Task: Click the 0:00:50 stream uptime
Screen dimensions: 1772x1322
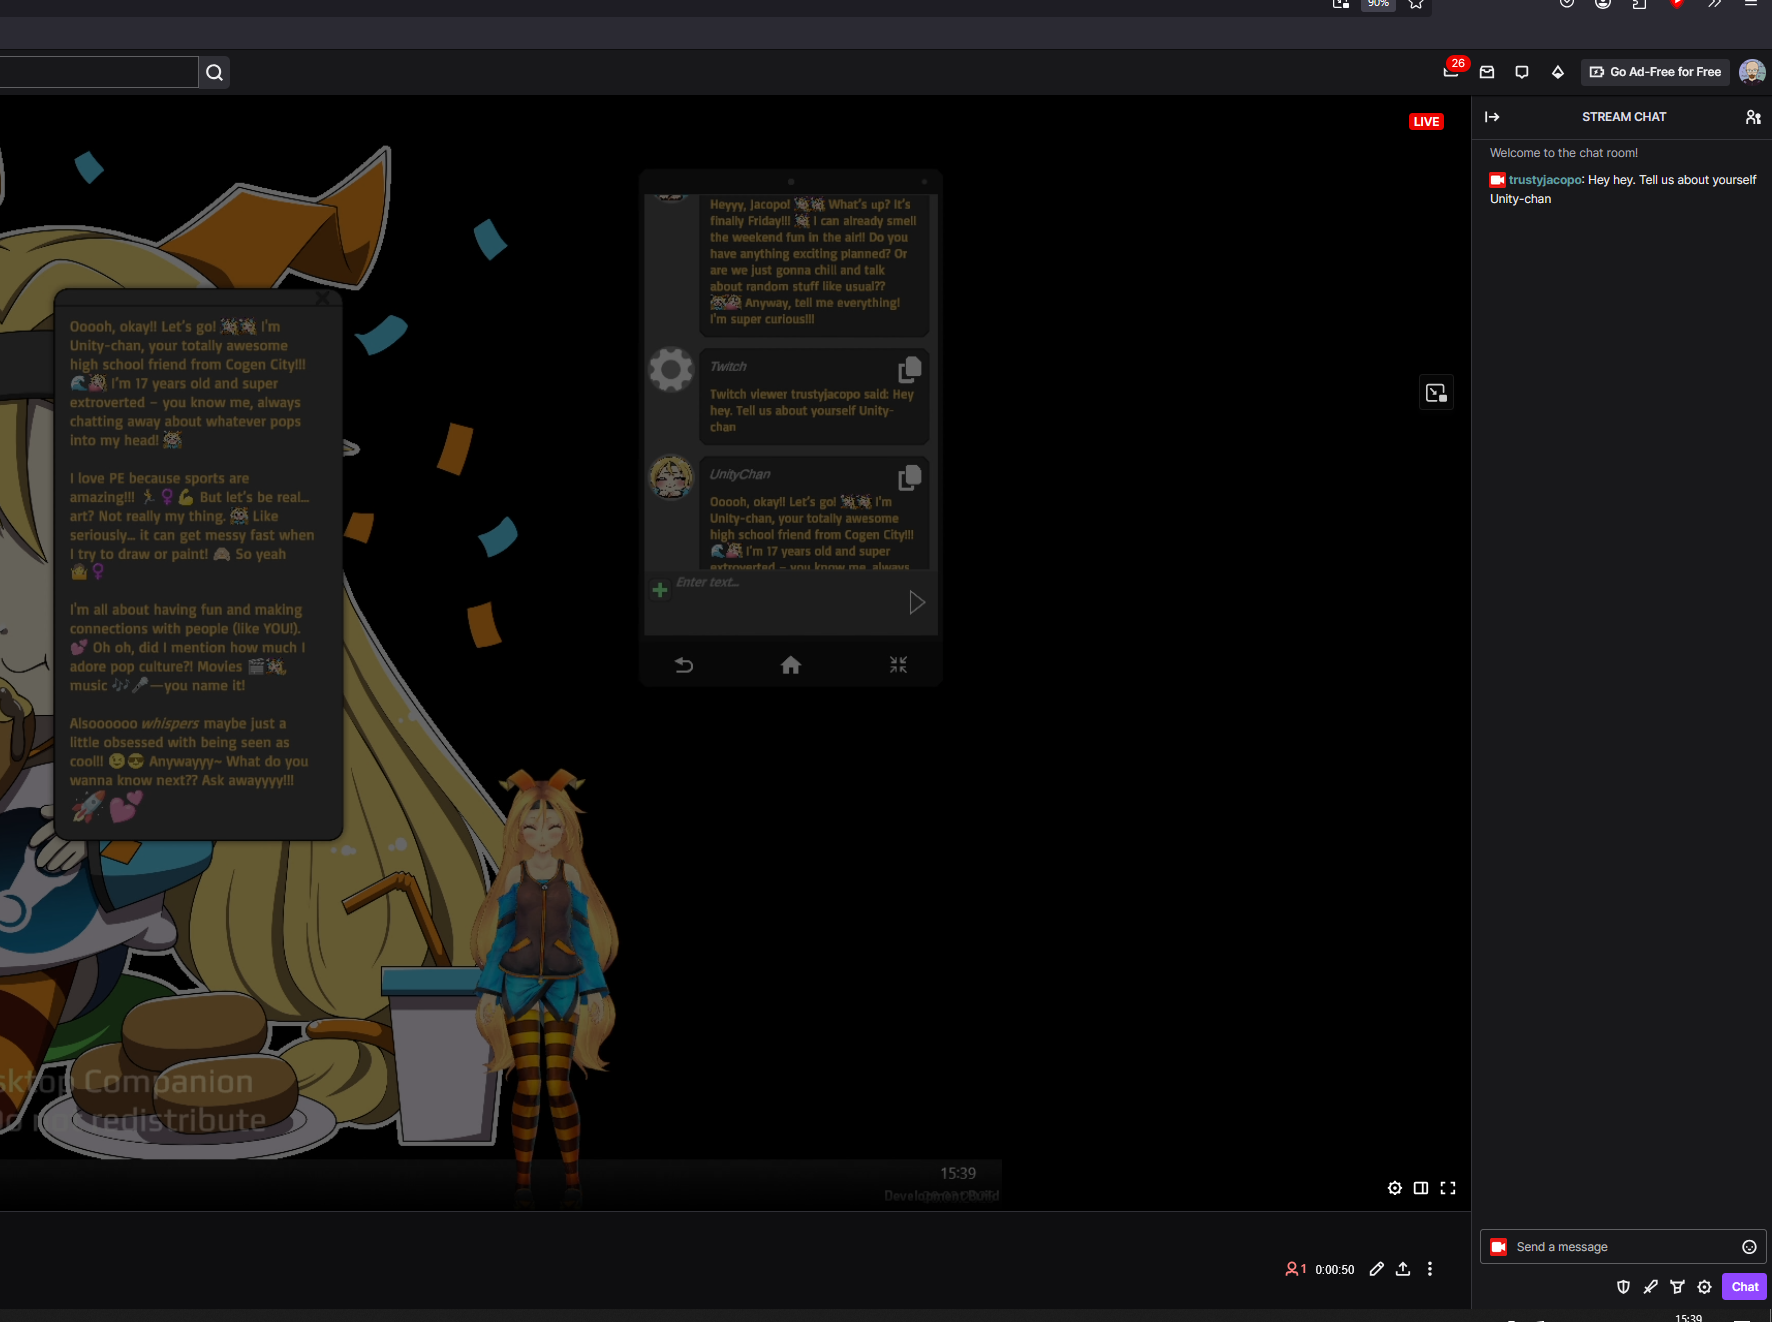Action: click(1335, 1270)
